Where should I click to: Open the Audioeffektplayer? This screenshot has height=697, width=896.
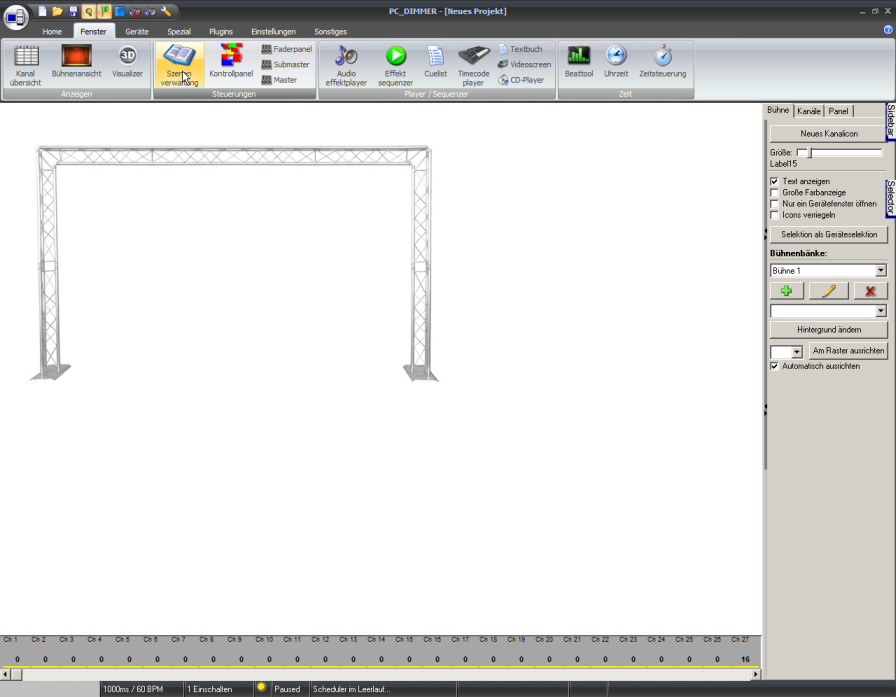point(346,66)
